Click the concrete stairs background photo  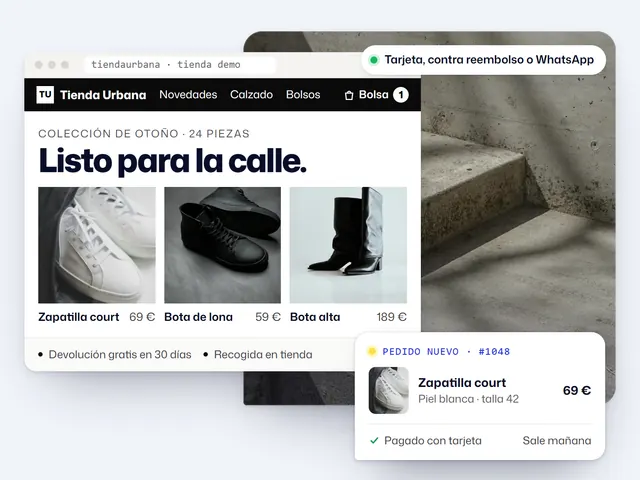(x=518, y=204)
